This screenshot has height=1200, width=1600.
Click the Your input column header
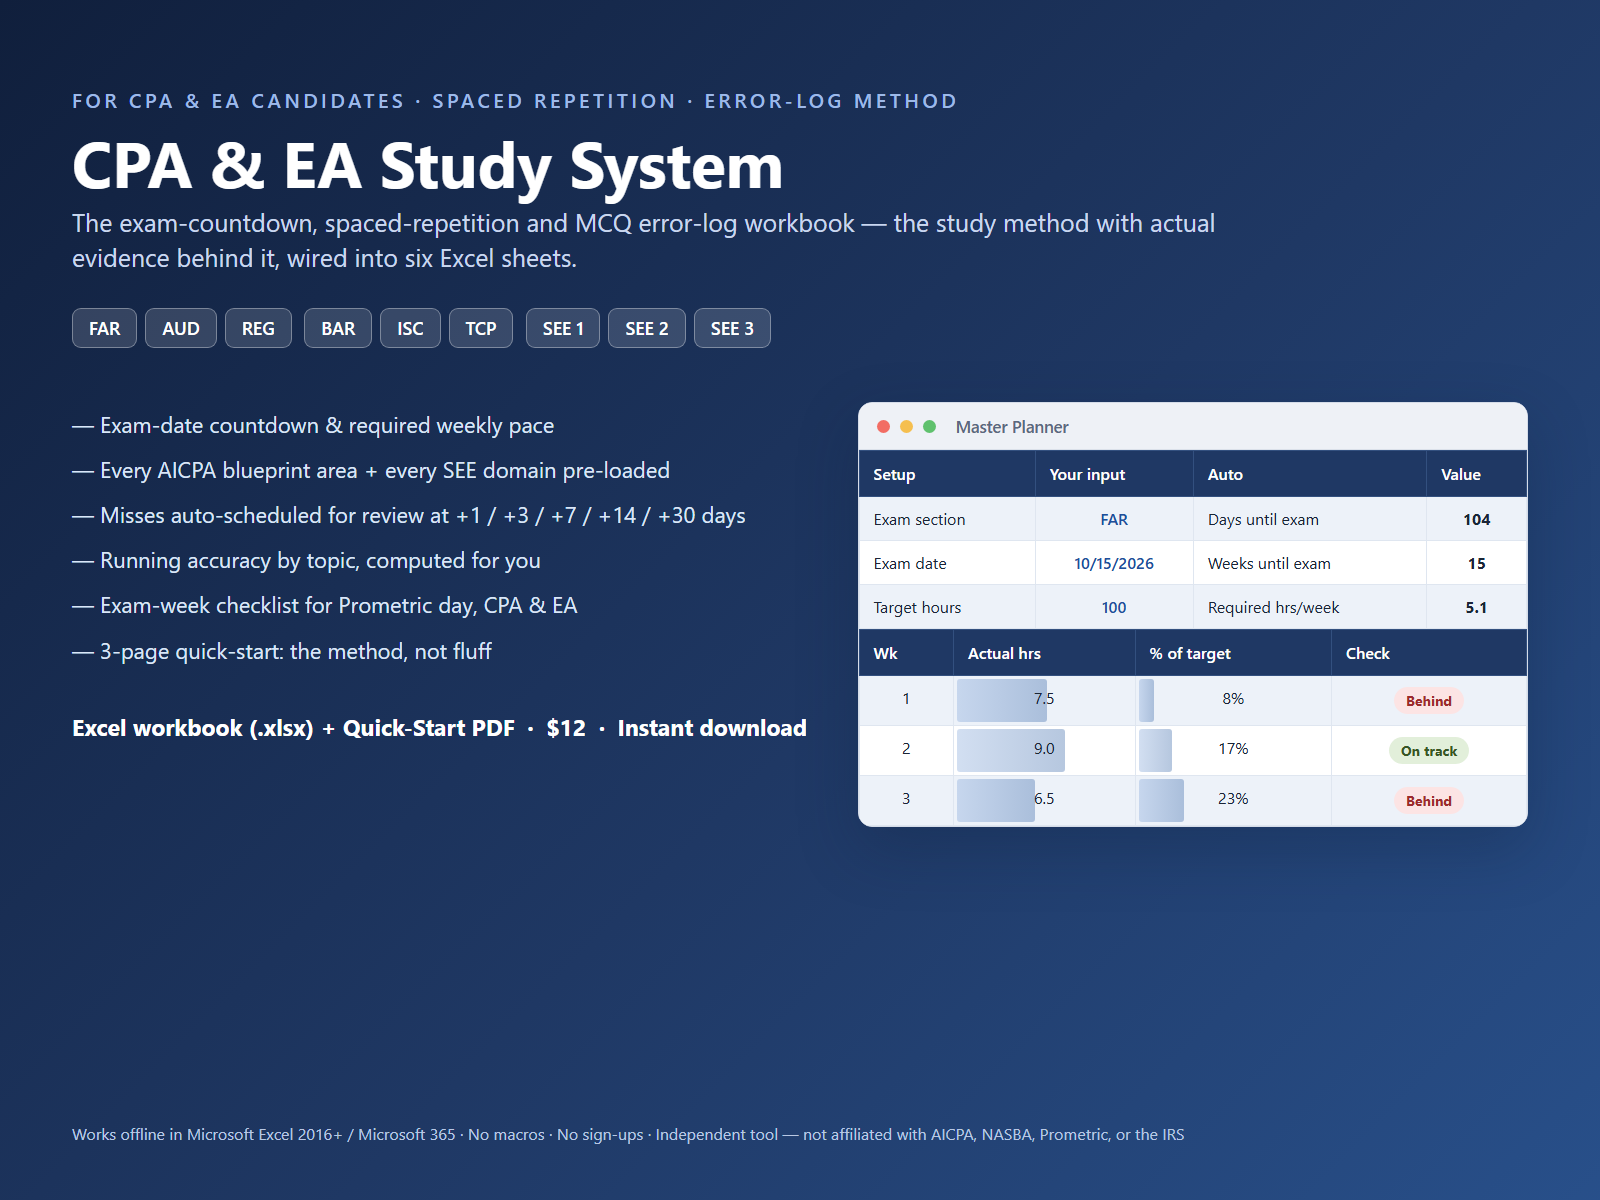coord(1114,474)
